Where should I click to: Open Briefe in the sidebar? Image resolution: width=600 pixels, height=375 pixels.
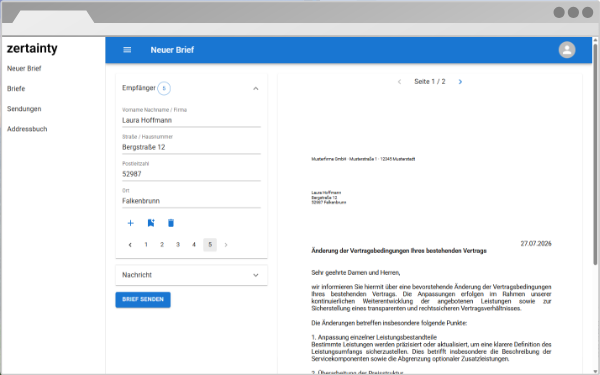click(16, 89)
